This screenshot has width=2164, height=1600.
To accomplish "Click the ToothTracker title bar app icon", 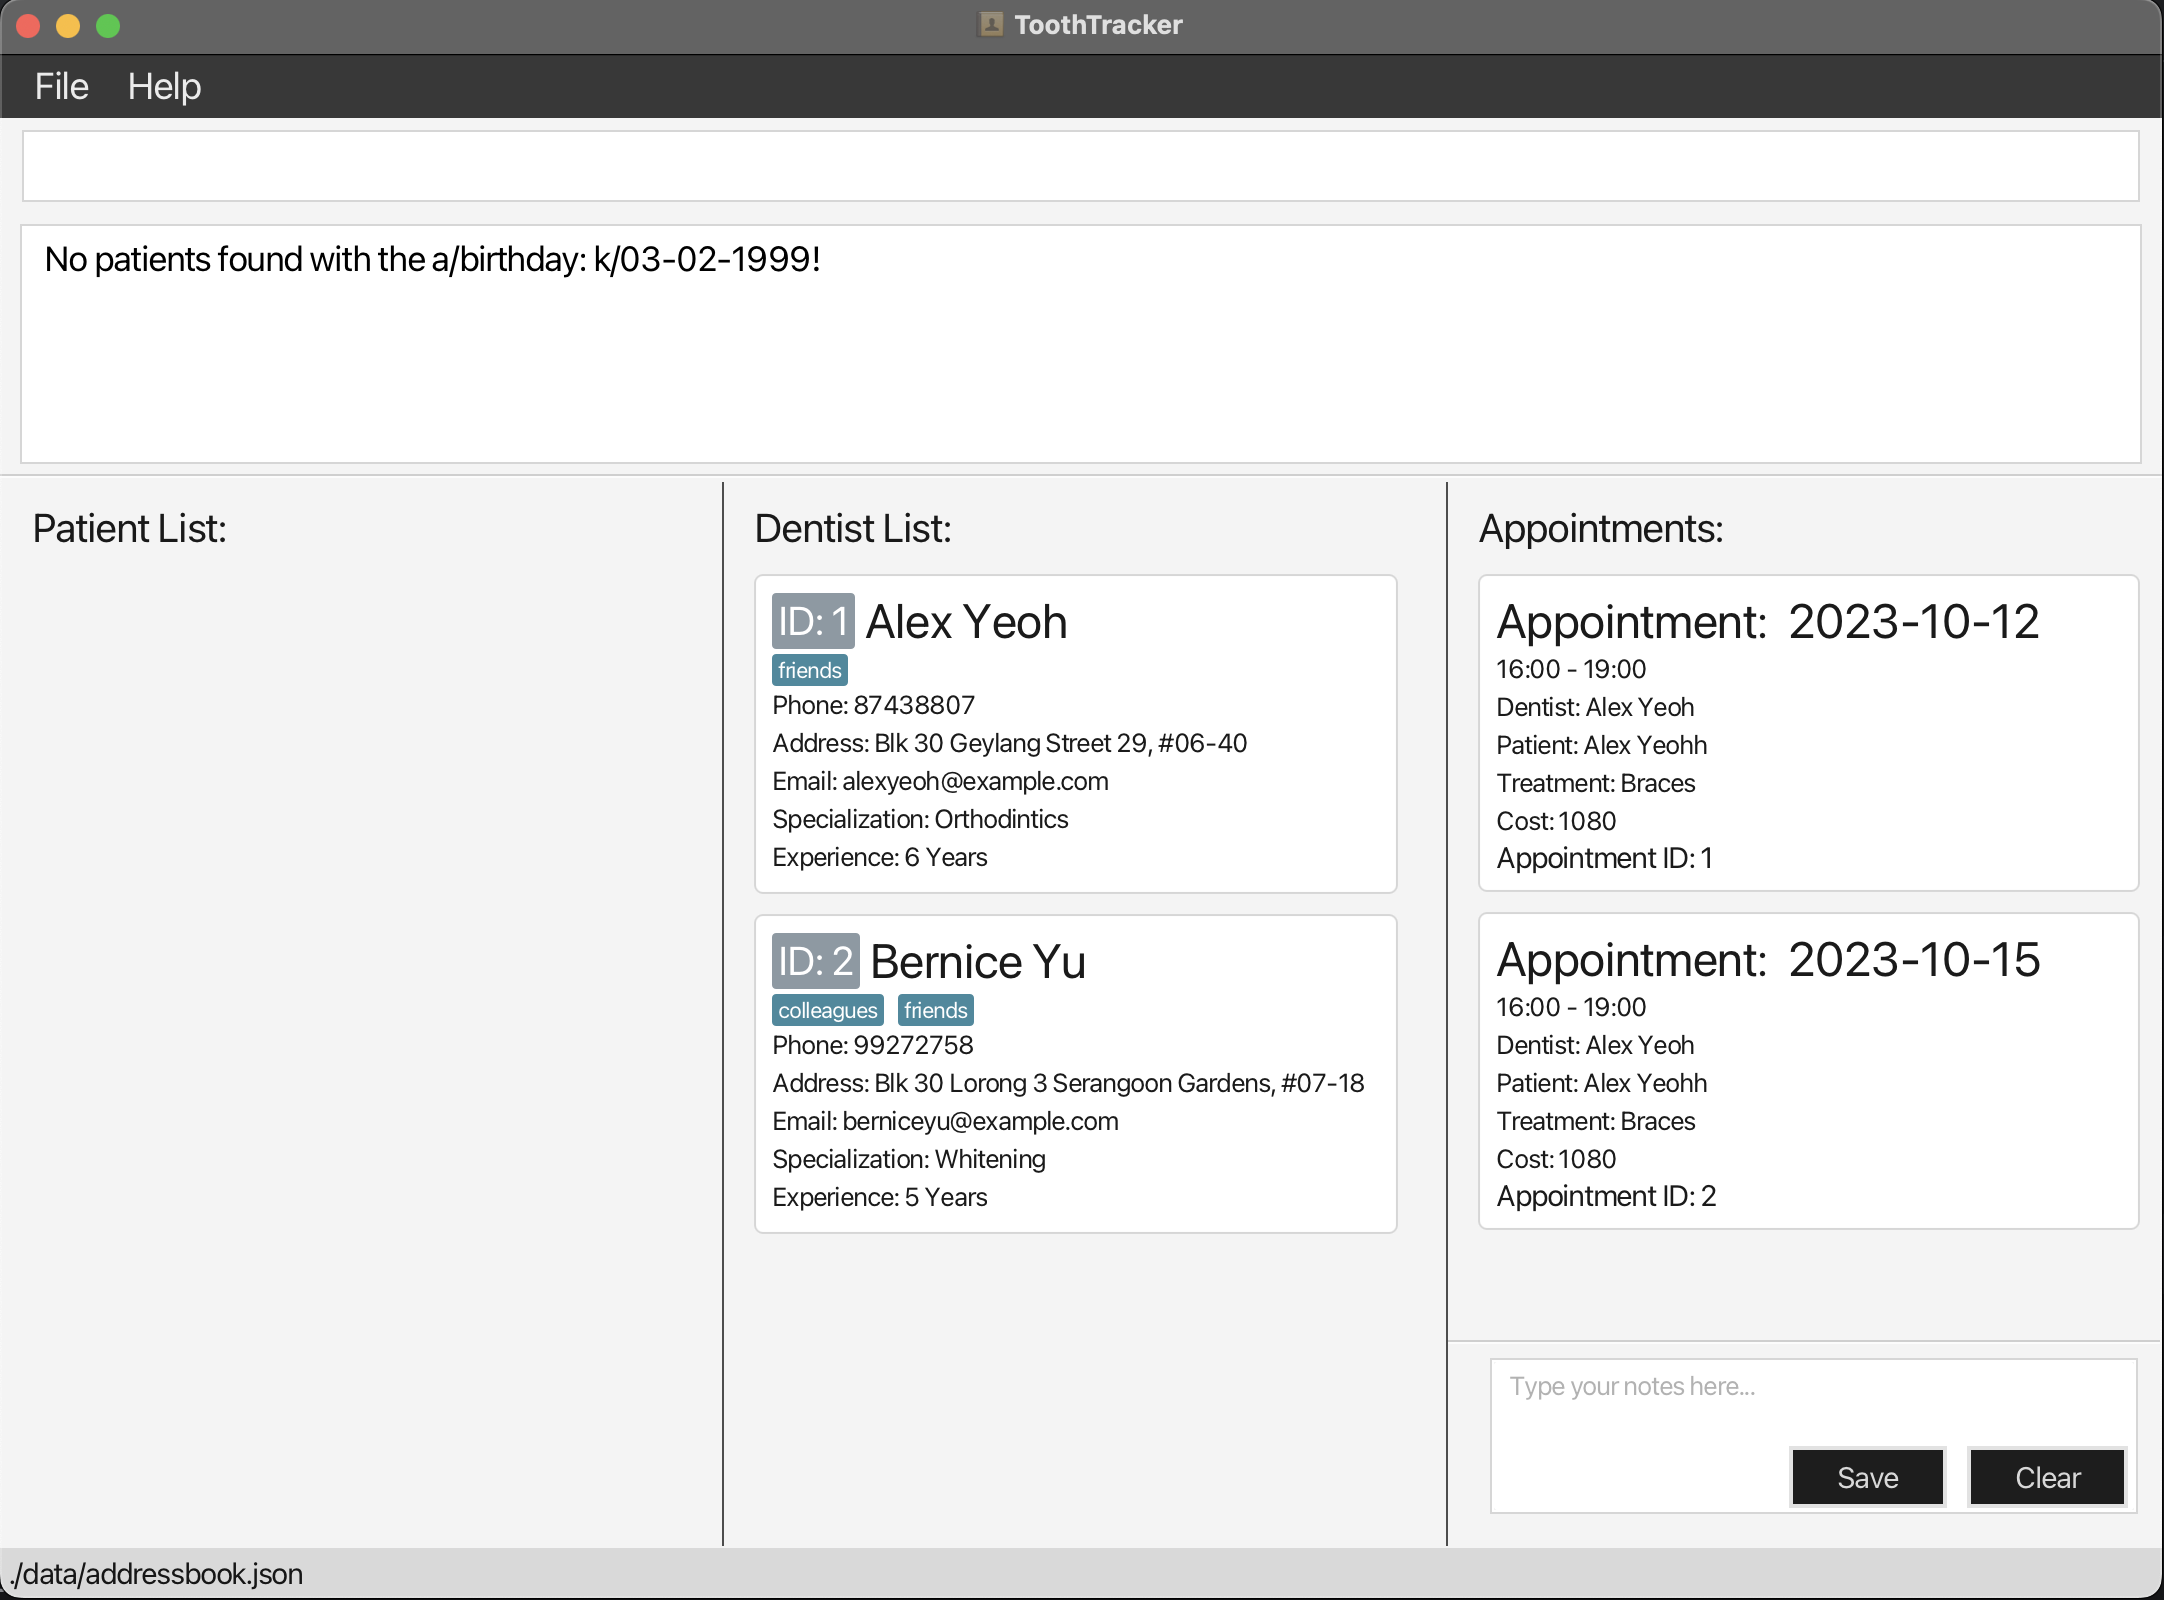I will click(990, 25).
